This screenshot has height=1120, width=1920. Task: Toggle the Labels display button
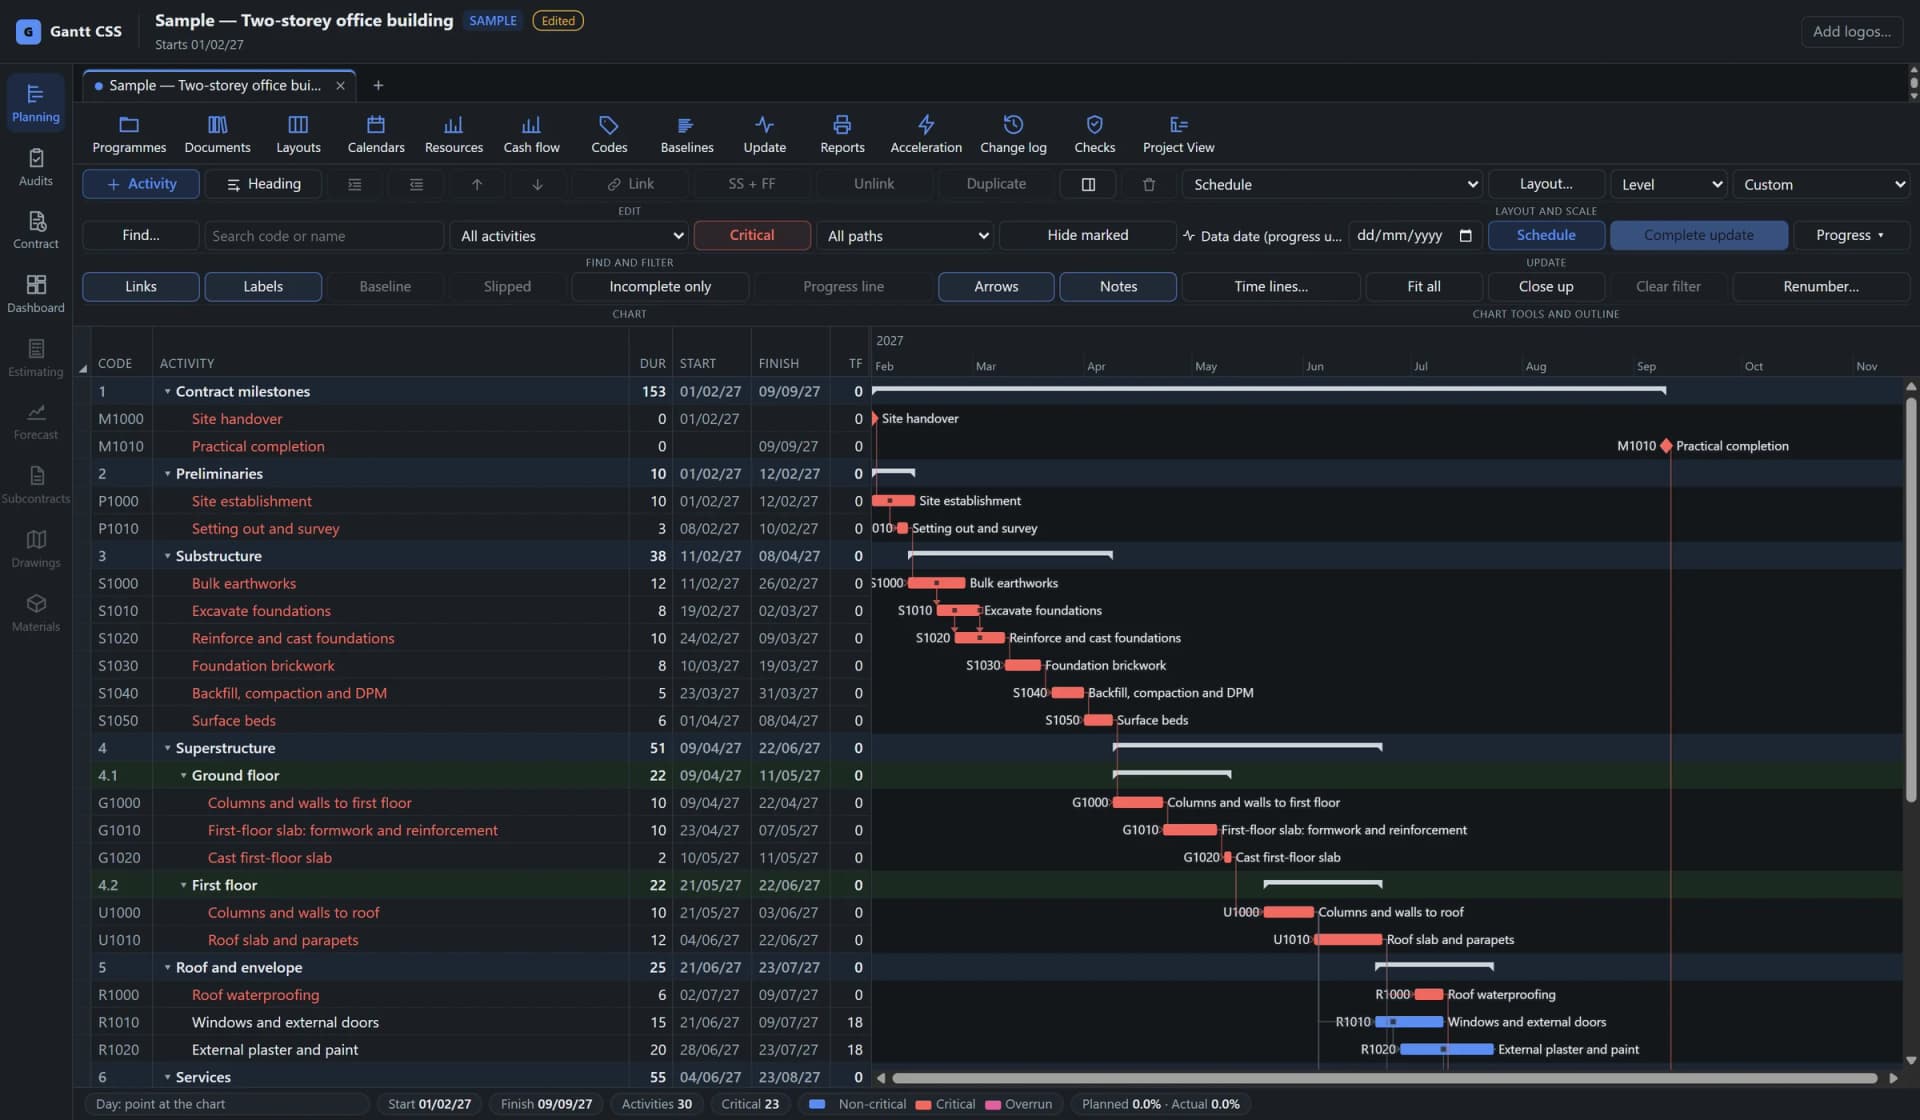pyautogui.click(x=263, y=287)
